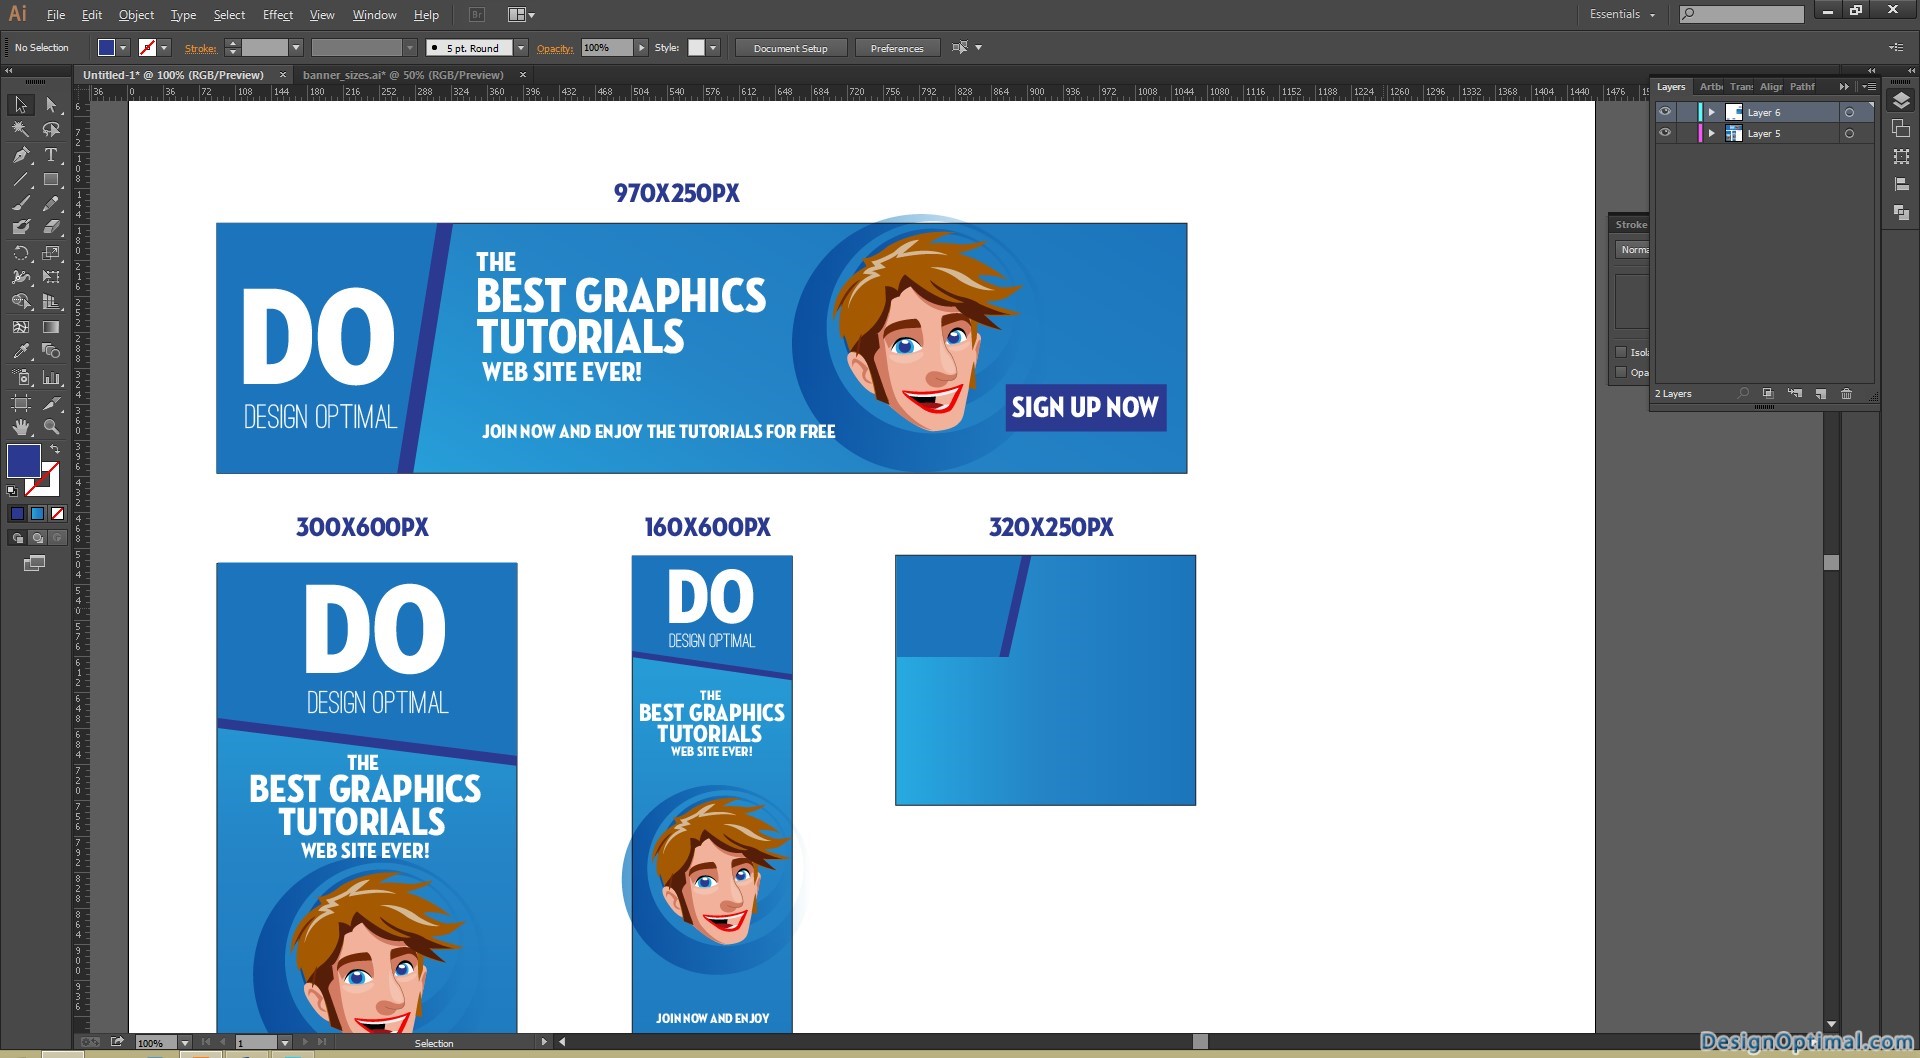Image resolution: width=1920 pixels, height=1058 pixels.
Task: Choose the Artboard tool
Action: pyautogui.click(x=20, y=402)
